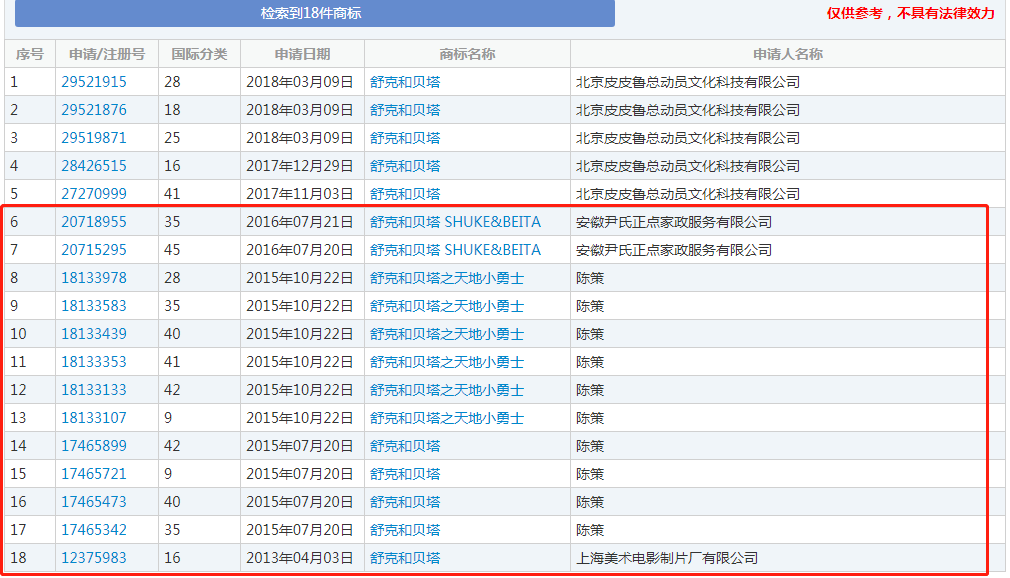Open application number 17465473
The image size is (1010, 578).
tap(94, 502)
